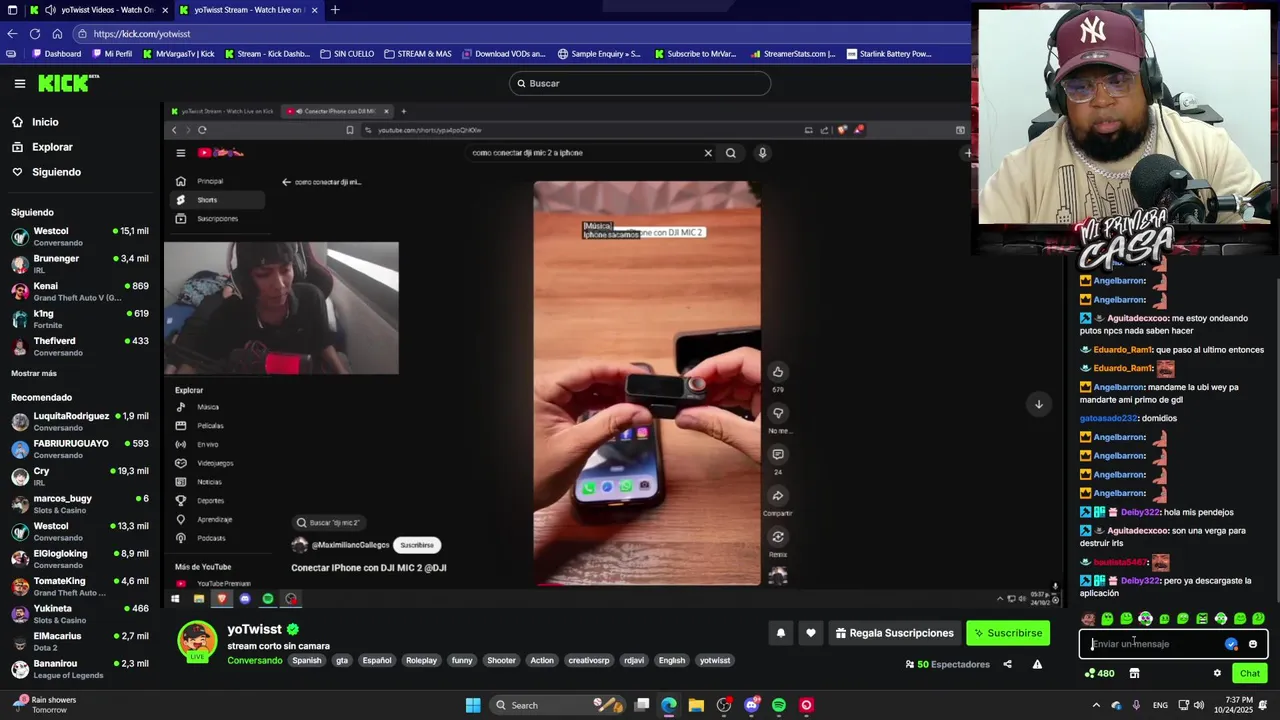This screenshot has height=720, width=1280.
Task: Open File Explorer from taskbar
Action: click(x=696, y=705)
